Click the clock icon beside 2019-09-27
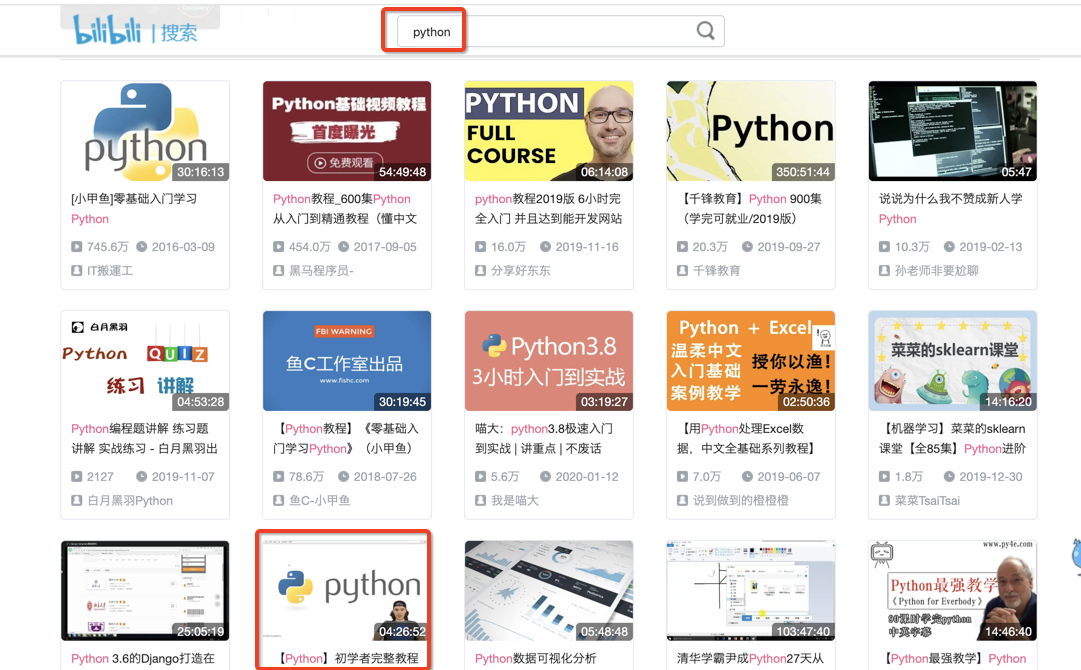The width and height of the screenshot is (1081, 670). point(747,247)
